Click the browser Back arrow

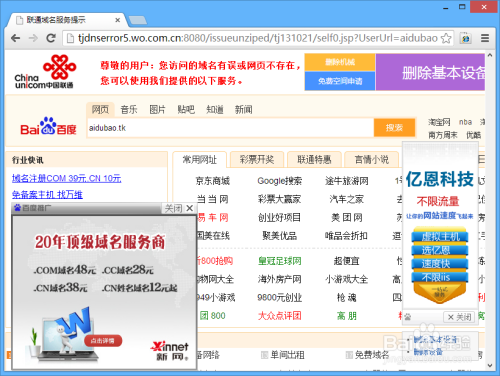[15, 38]
